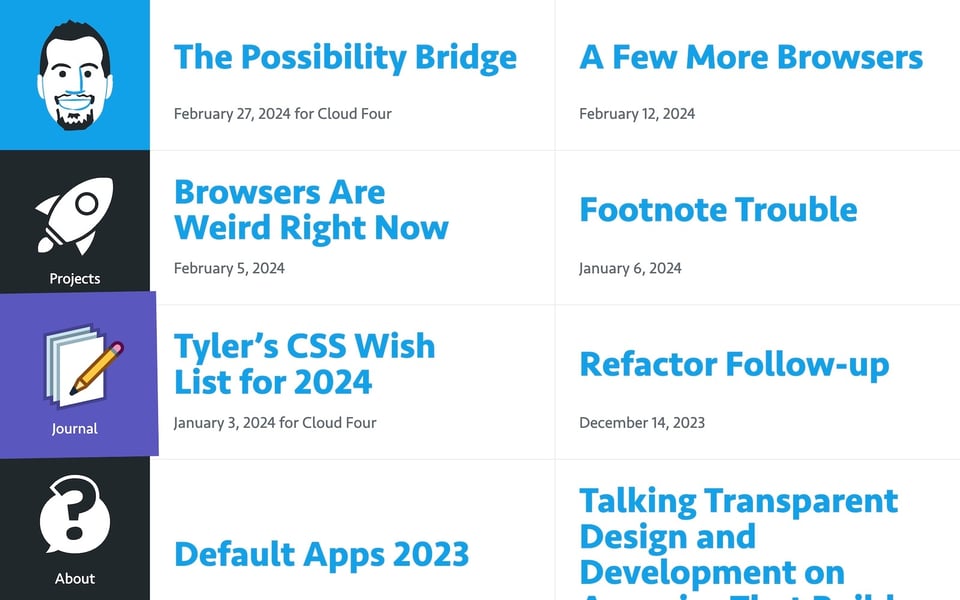Click the "January 6, 2024" date under Footnote Trouble
The width and height of the screenshot is (960, 600).
630,268
